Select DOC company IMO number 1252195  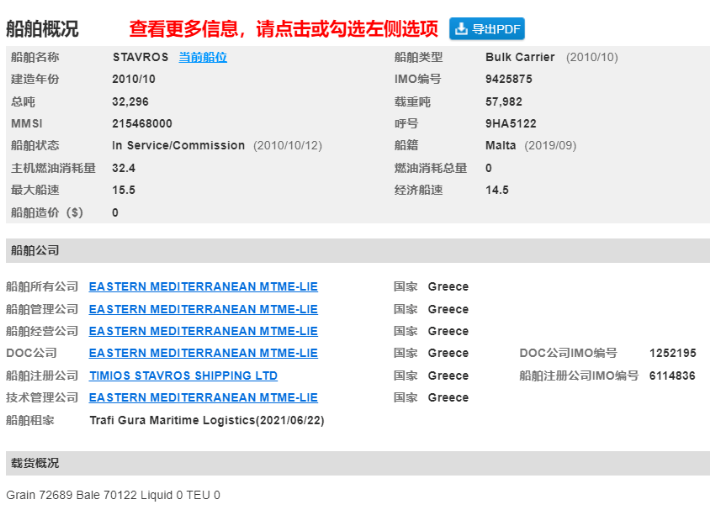(673, 353)
